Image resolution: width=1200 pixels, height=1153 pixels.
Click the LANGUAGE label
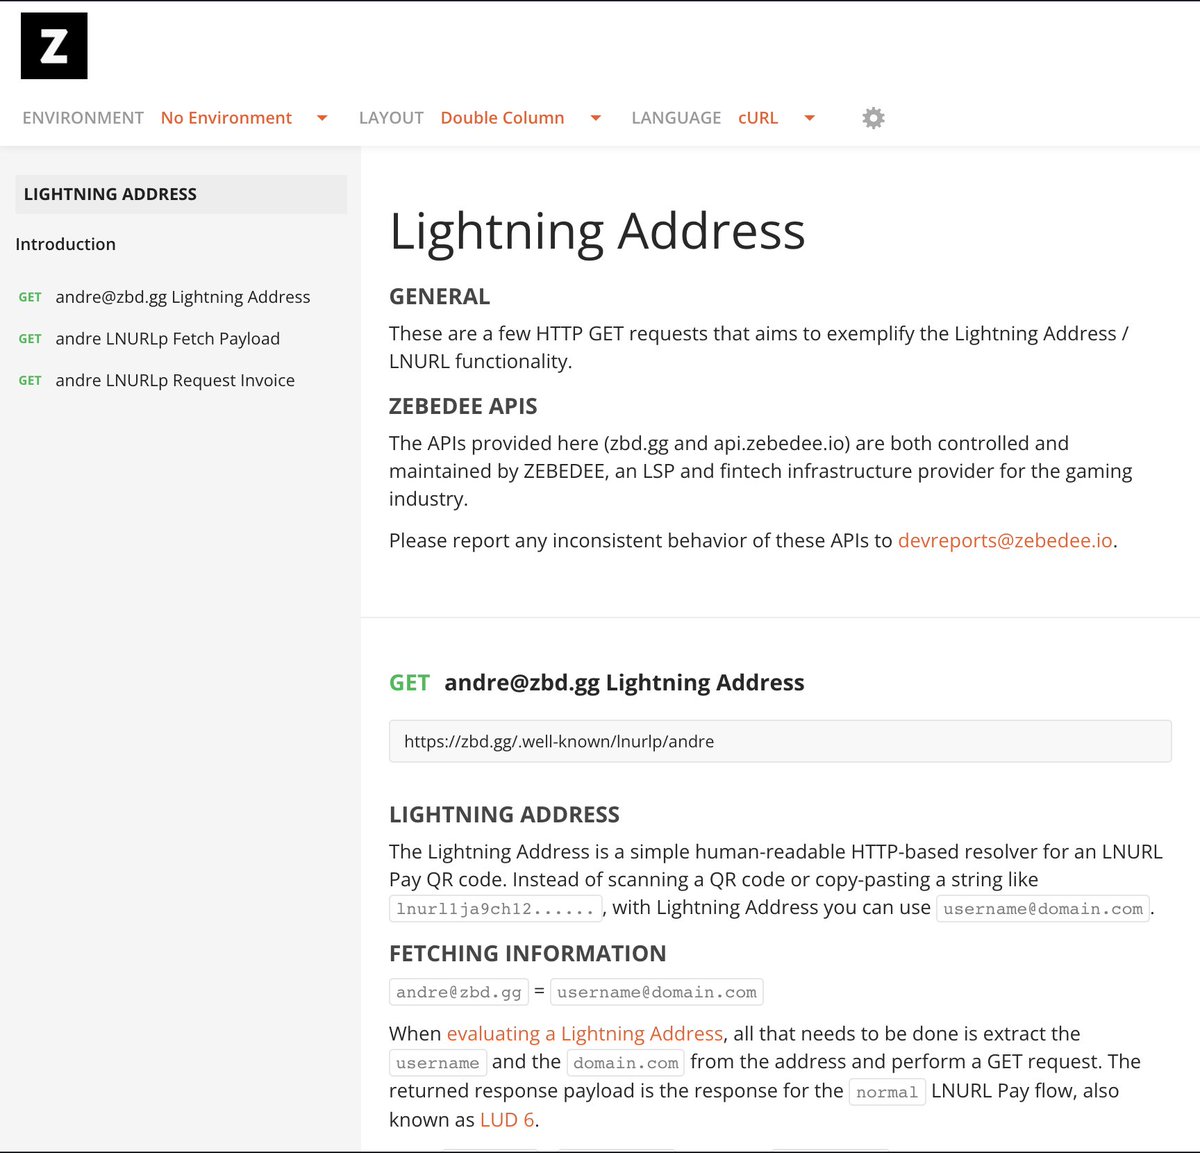pyautogui.click(x=676, y=118)
